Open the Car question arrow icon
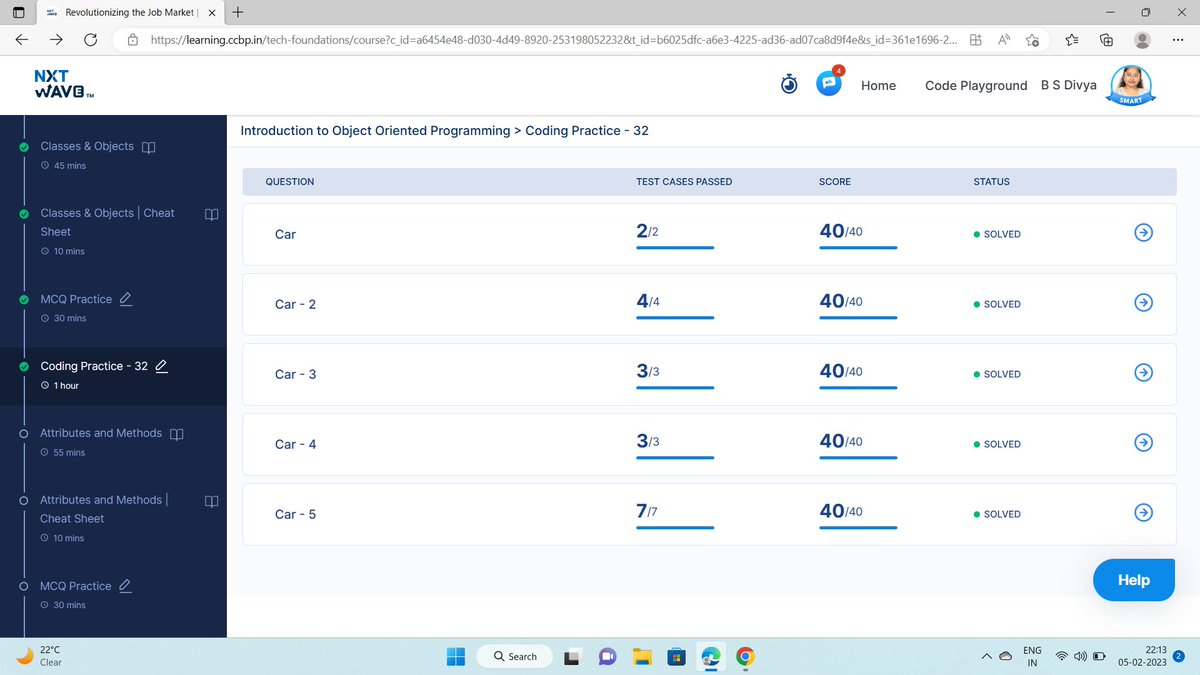This screenshot has height=675, width=1200. click(1144, 232)
